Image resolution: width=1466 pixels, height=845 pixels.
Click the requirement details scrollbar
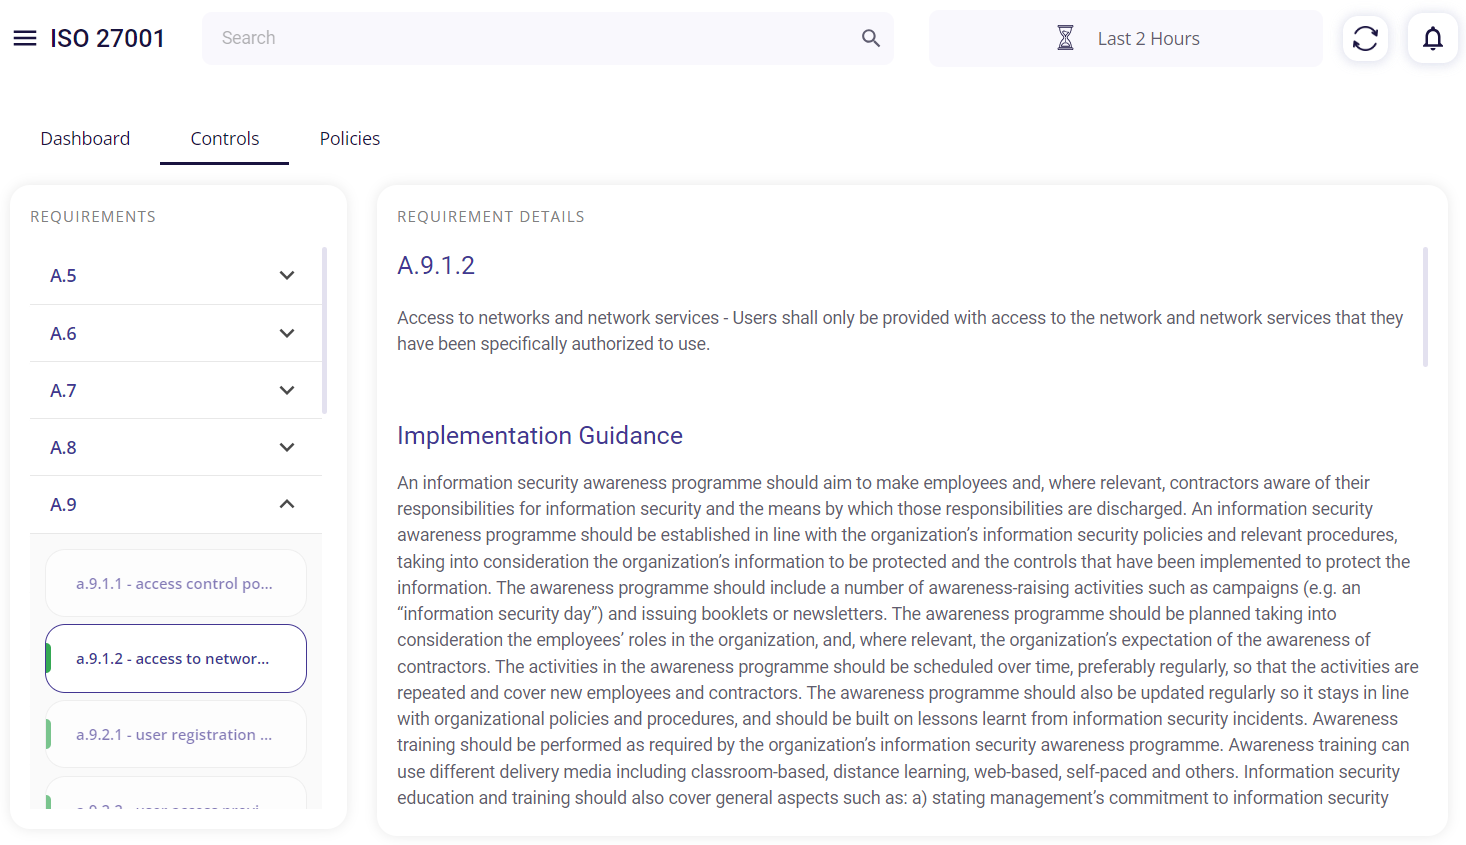(1425, 307)
